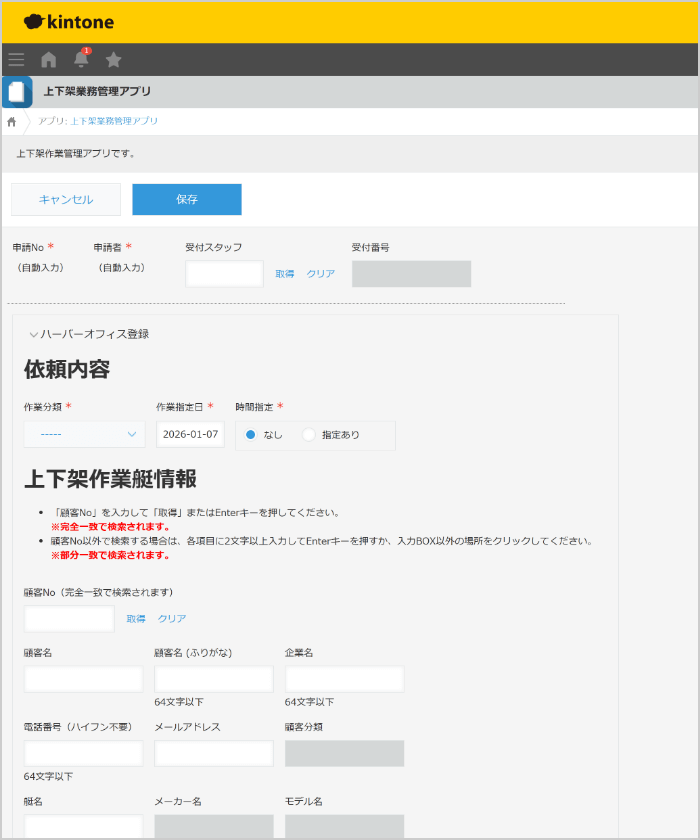The image size is (700, 840).
Task: Click クリア next to 顧客No field
Action: pos(172,619)
